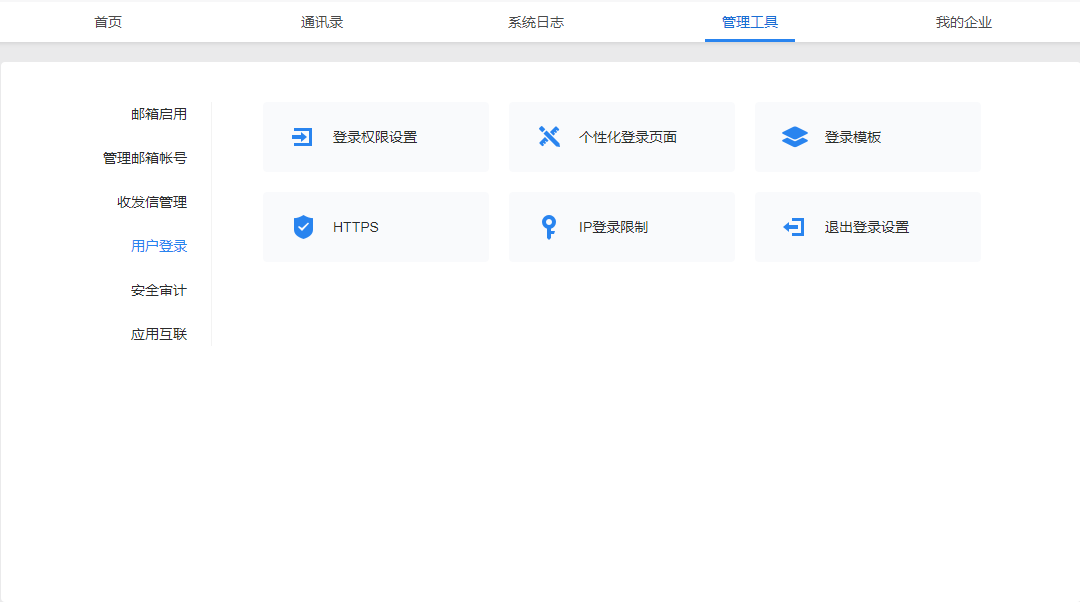Select 用户登录 in the sidebar
This screenshot has height=602, width=1080.
click(159, 246)
